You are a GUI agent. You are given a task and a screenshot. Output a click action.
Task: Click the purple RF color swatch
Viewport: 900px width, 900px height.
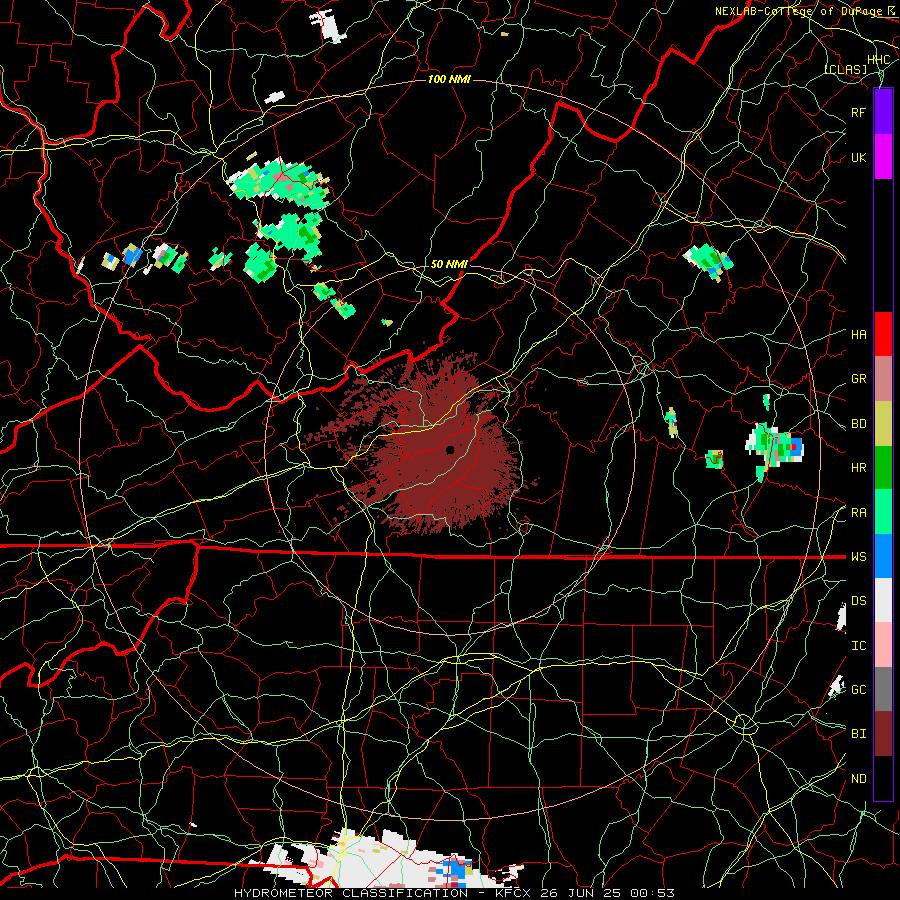(883, 112)
